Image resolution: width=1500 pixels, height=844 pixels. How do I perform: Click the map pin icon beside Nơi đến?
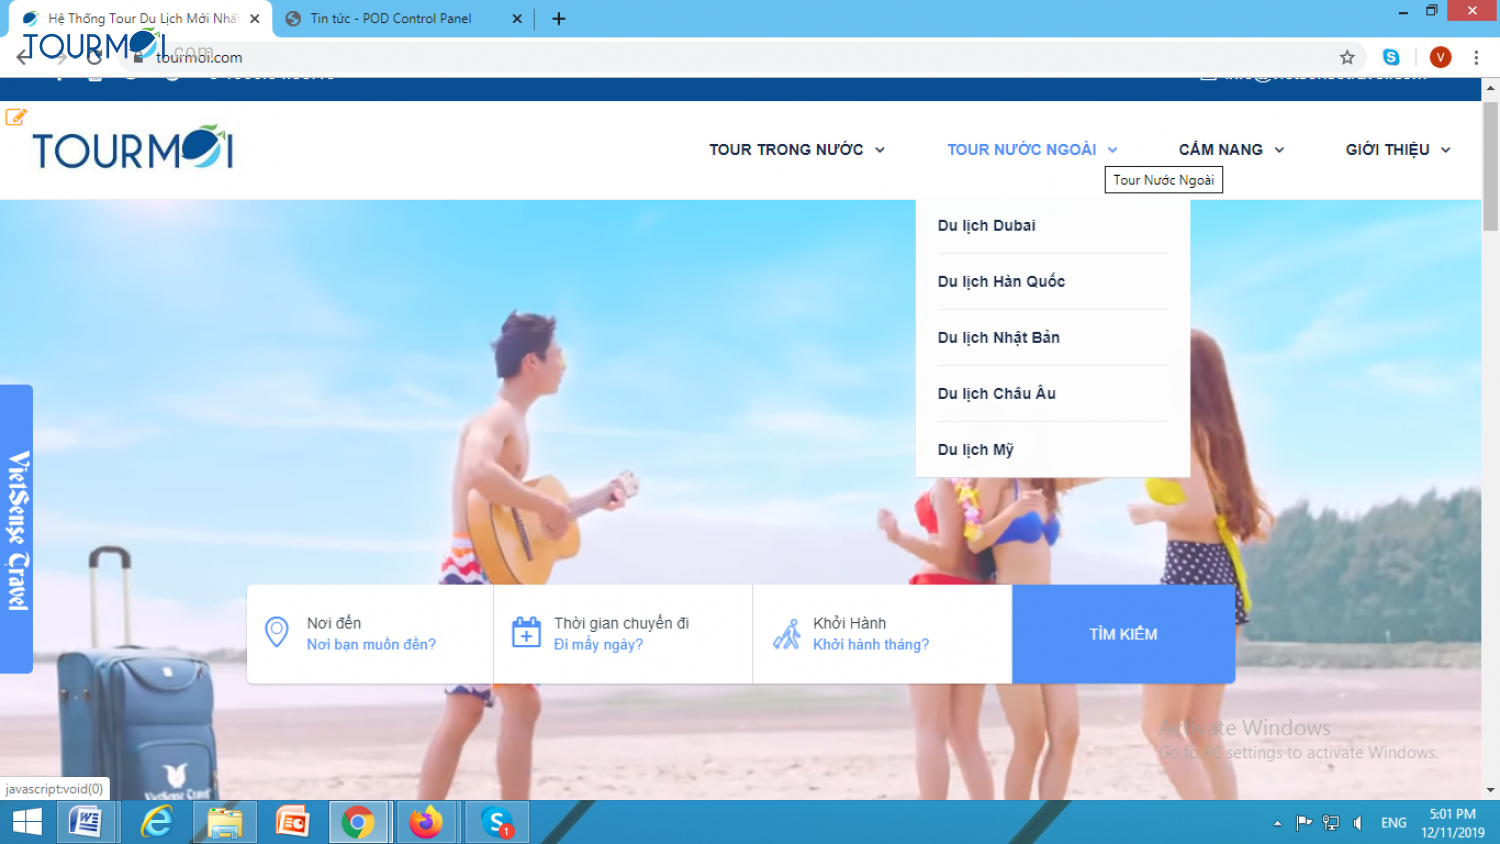[277, 631]
